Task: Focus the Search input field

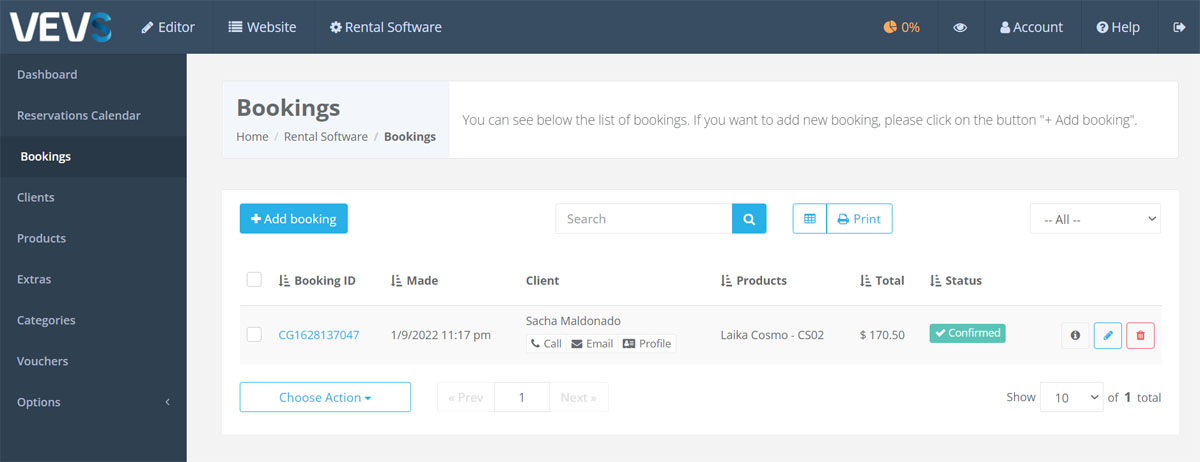Action: click(644, 219)
